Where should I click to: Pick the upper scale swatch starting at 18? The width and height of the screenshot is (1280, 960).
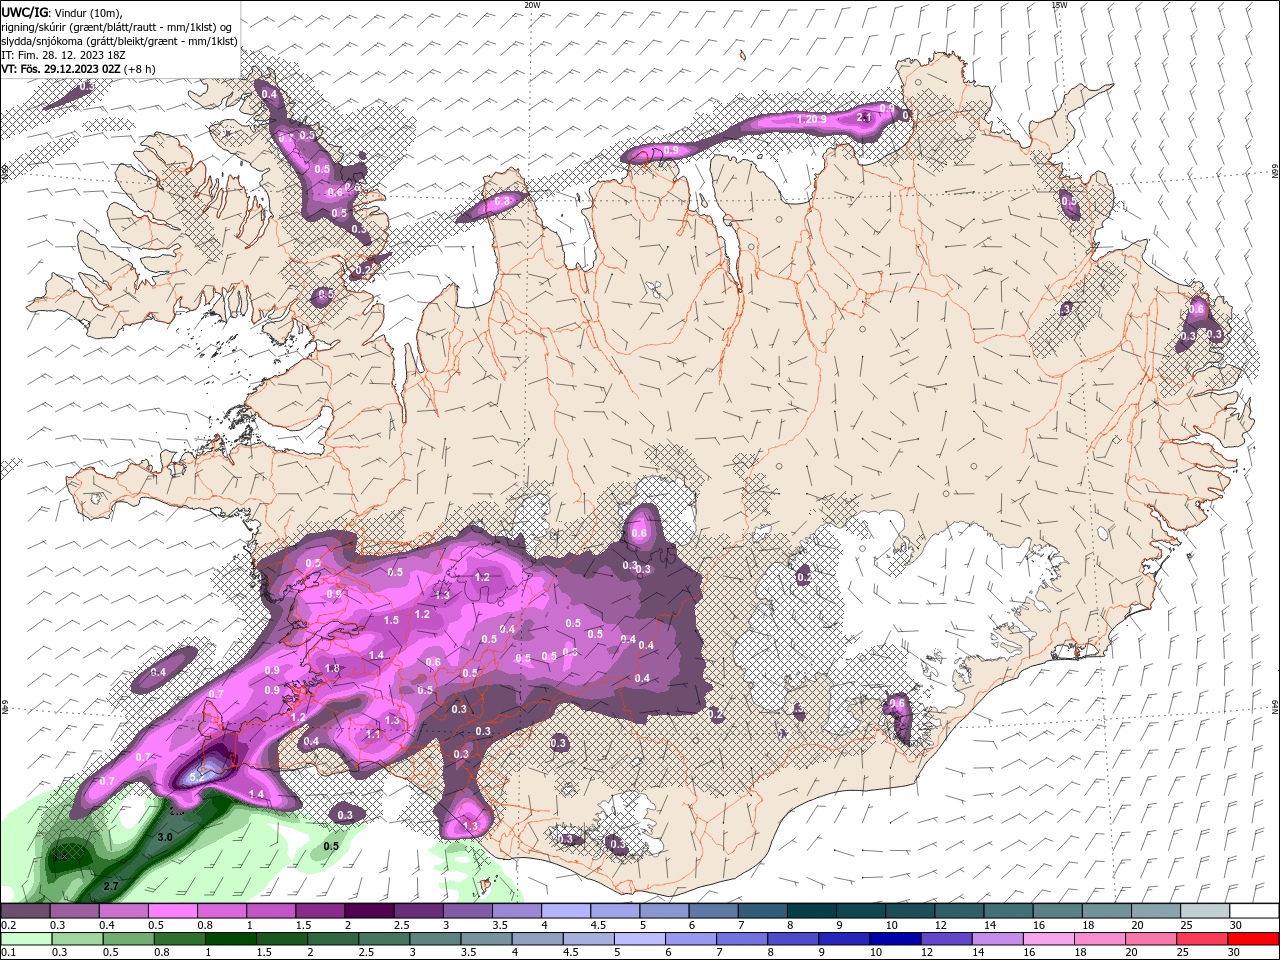[1107, 910]
